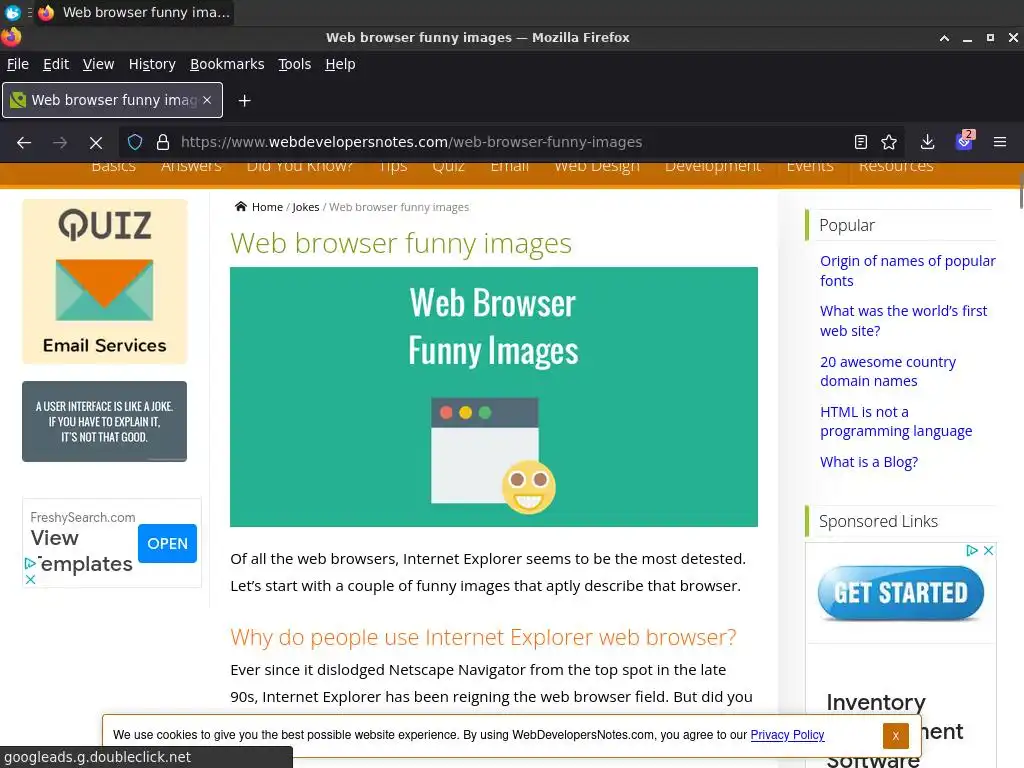Click Web browser funny images page heading
The height and width of the screenshot is (768, 1024).
point(401,243)
